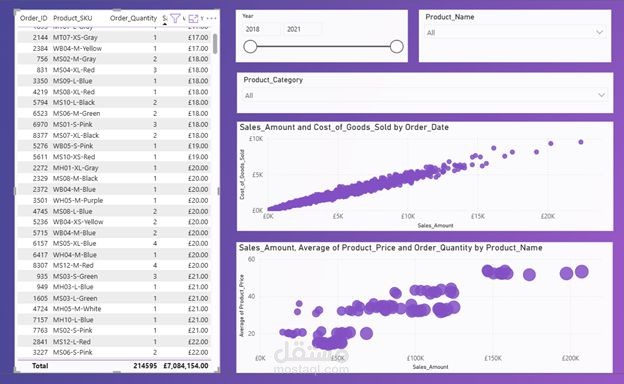Click the total quantity value 214595
The image size is (624, 384).
point(145,366)
